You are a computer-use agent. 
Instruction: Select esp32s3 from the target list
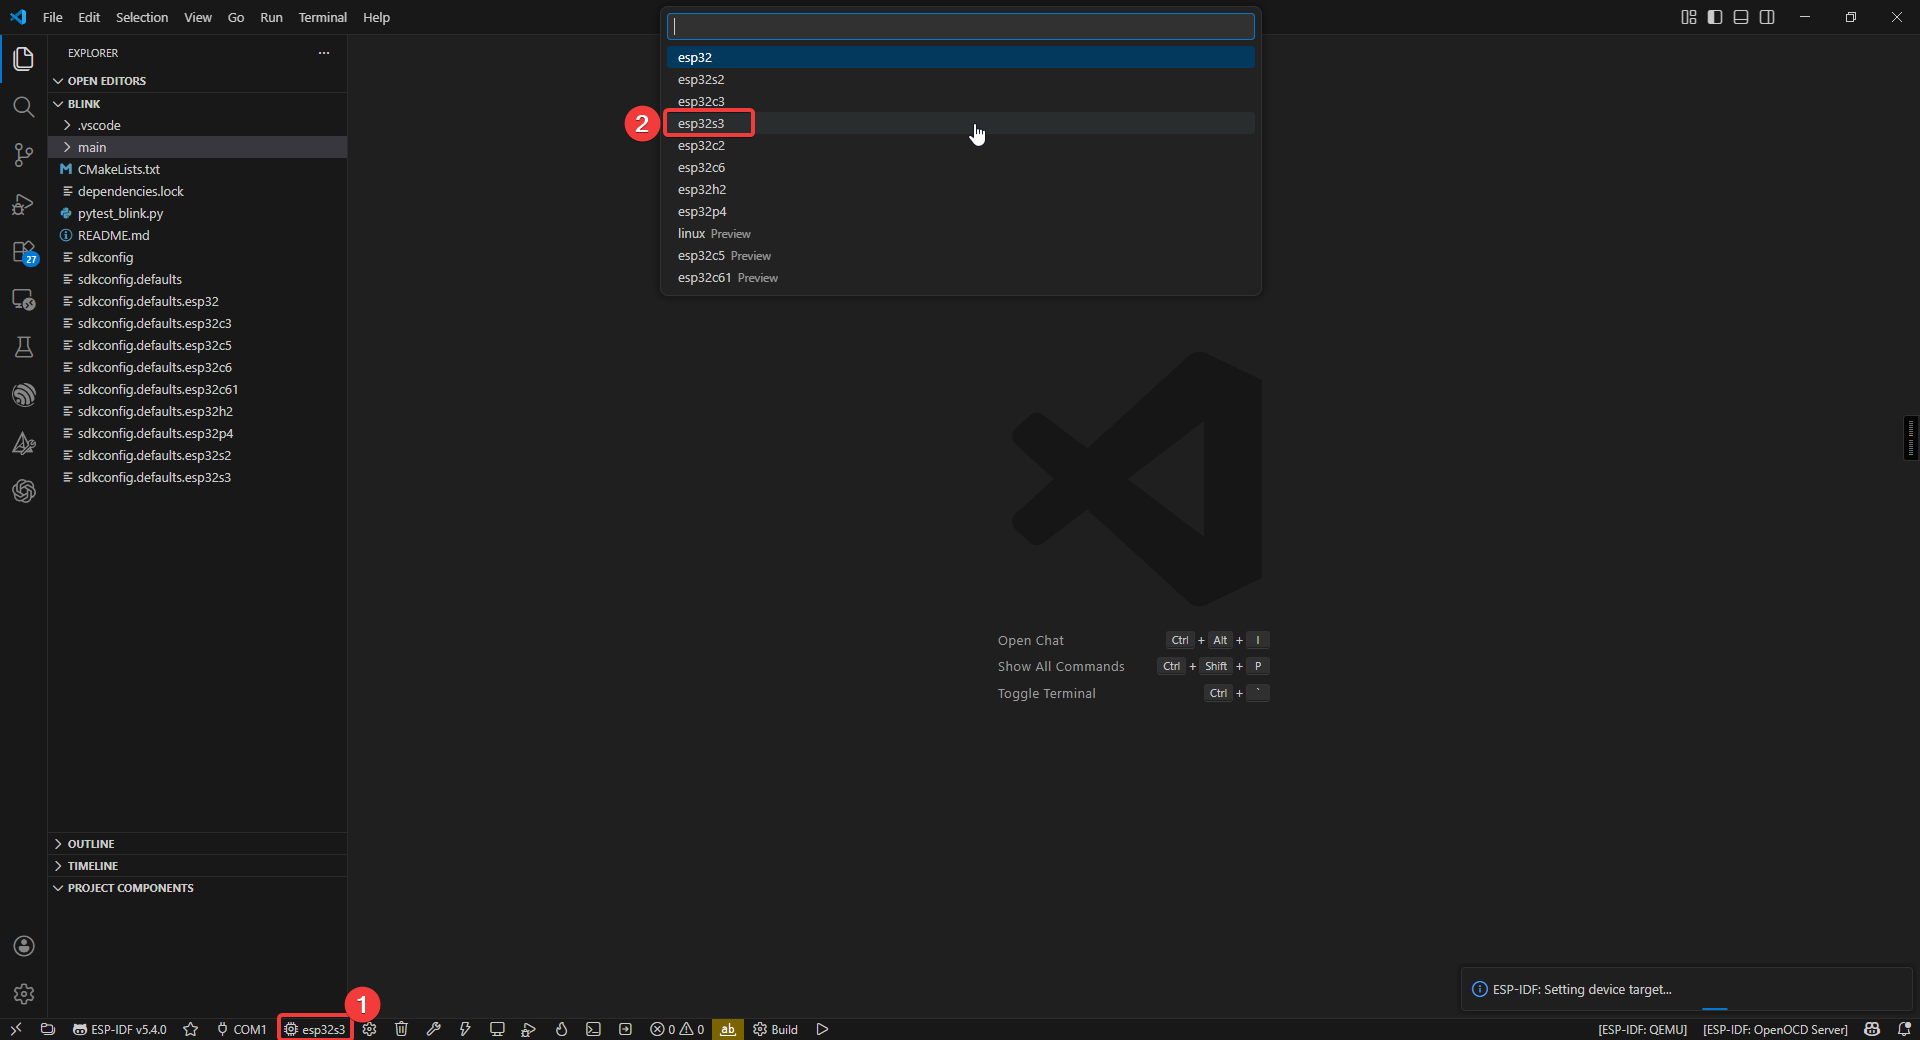961,123
